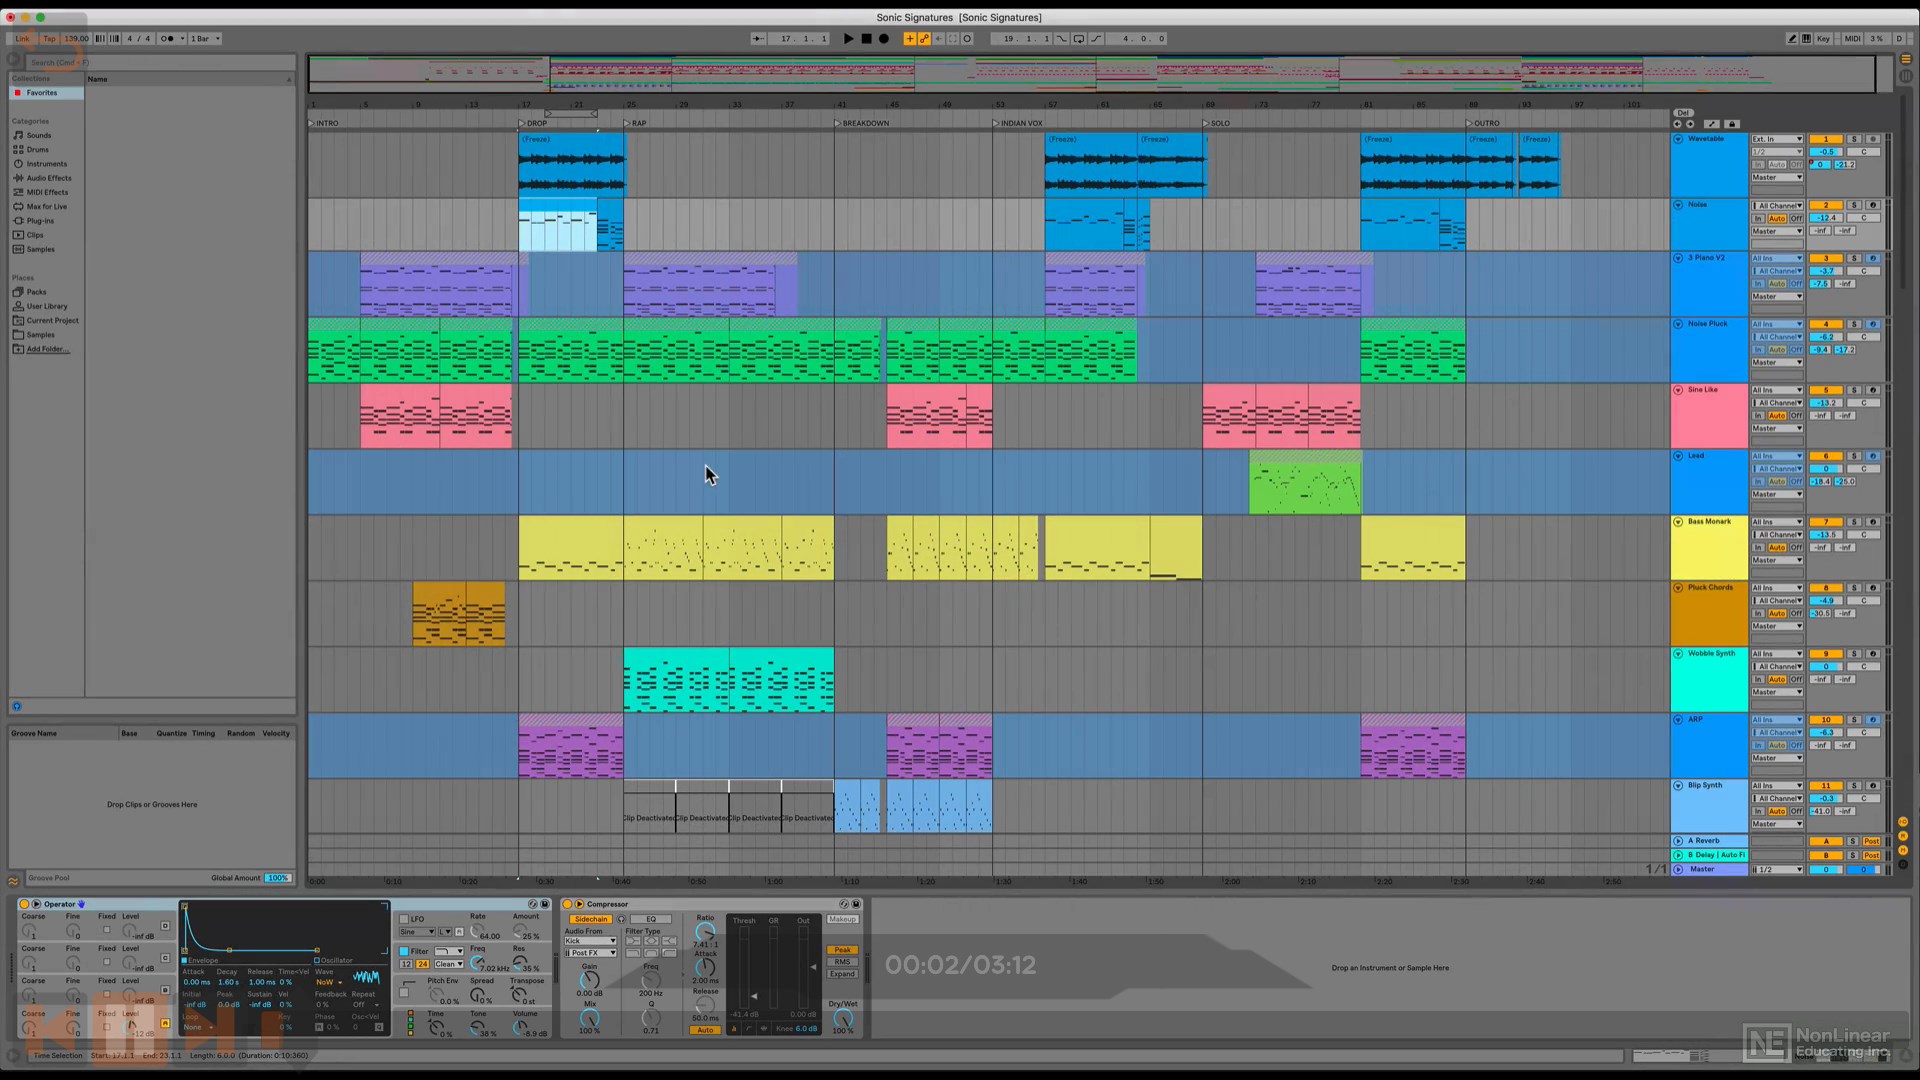Select Samples under Categories
Viewport: 1920px width, 1080px height.
point(40,249)
